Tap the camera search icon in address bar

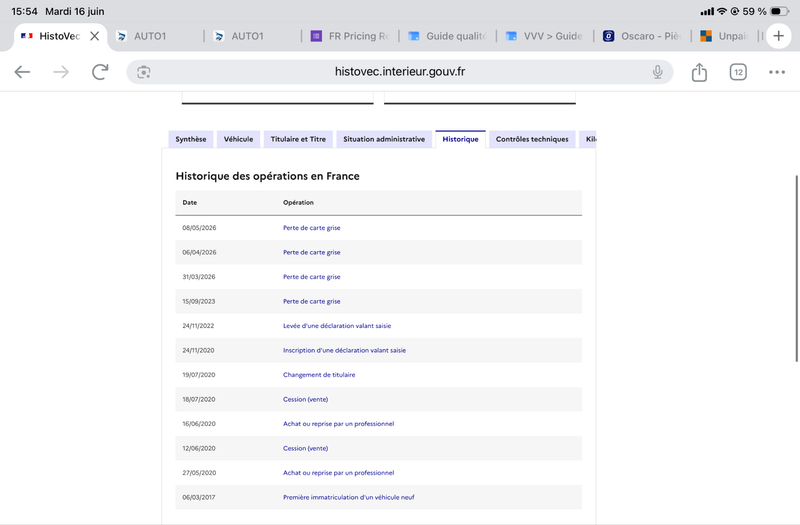click(x=144, y=72)
